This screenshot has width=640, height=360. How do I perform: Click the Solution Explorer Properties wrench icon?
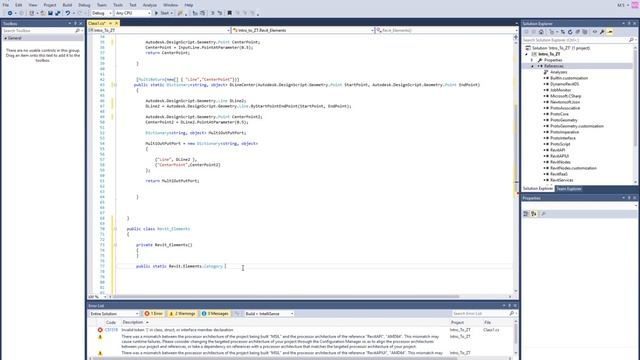coord(602,32)
